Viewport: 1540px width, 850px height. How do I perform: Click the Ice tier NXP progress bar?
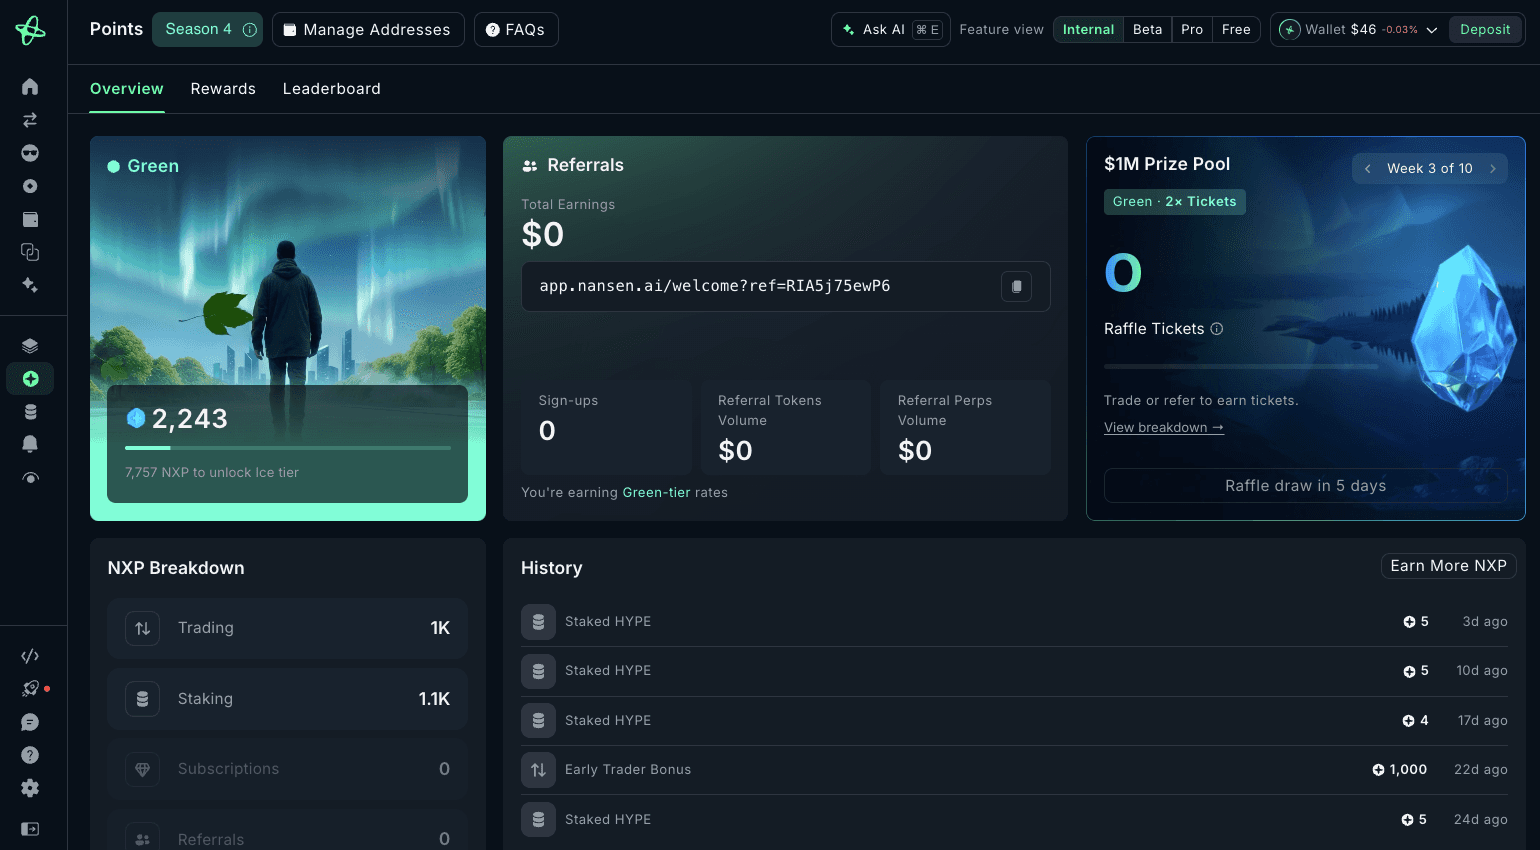[x=288, y=448]
